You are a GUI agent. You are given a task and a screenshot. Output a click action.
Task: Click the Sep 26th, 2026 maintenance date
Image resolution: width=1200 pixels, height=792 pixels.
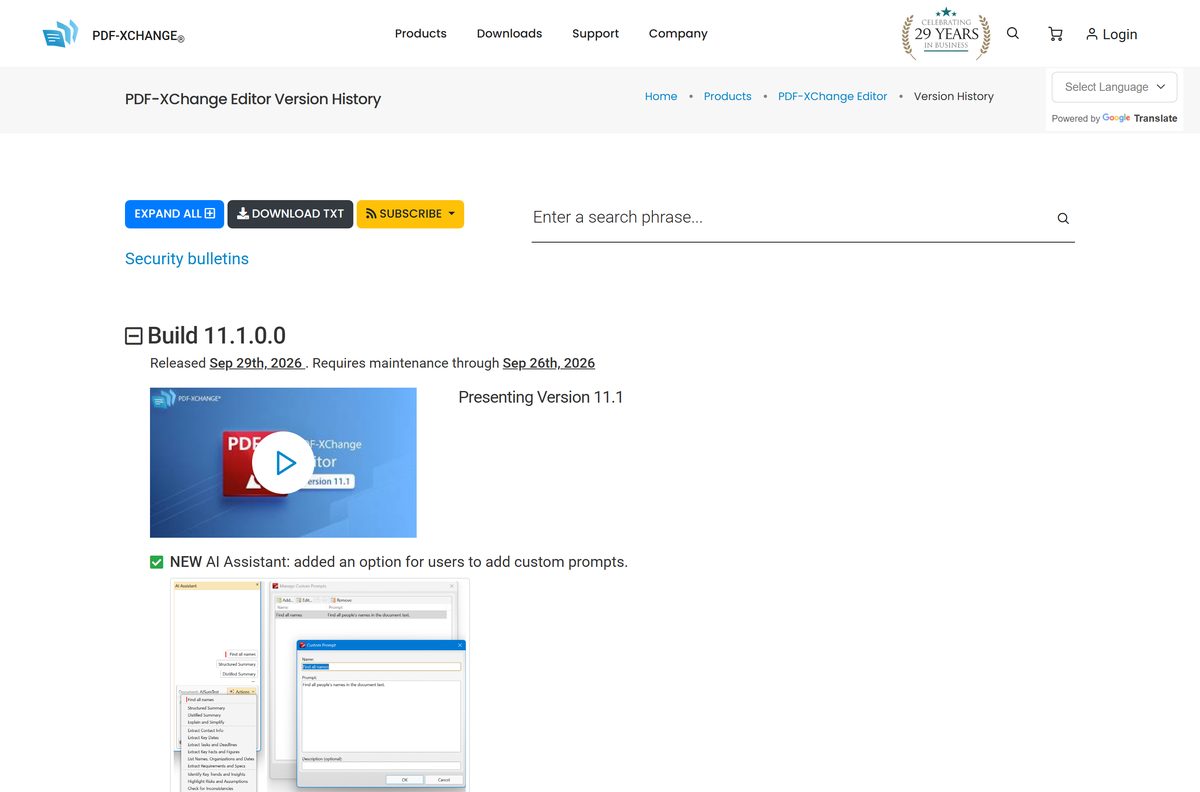click(x=549, y=363)
